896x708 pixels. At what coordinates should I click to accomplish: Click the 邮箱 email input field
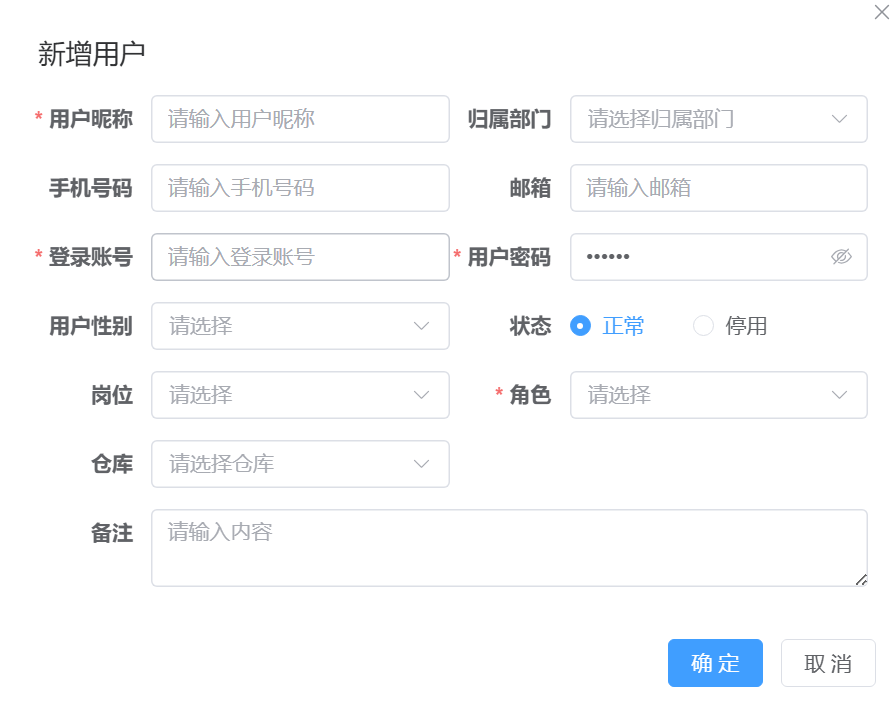718,188
